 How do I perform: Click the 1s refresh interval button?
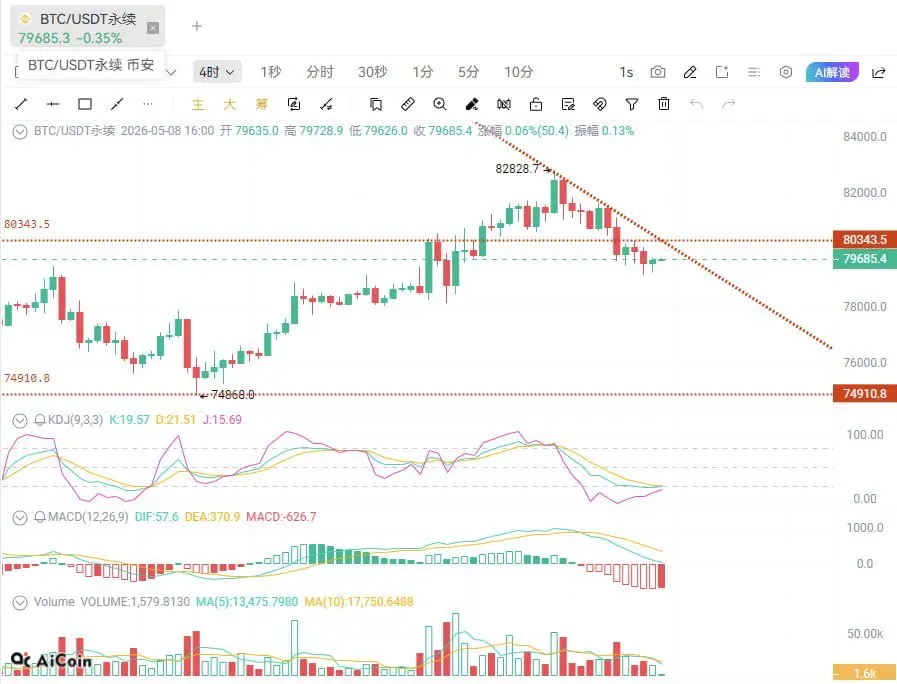[x=626, y=72]
